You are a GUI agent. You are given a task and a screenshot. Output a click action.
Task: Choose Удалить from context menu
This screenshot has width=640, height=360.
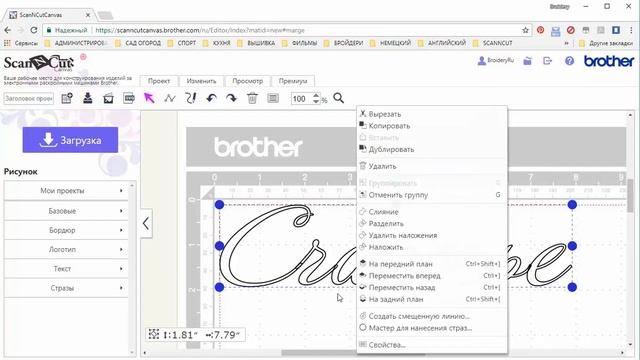click(432, 166)
